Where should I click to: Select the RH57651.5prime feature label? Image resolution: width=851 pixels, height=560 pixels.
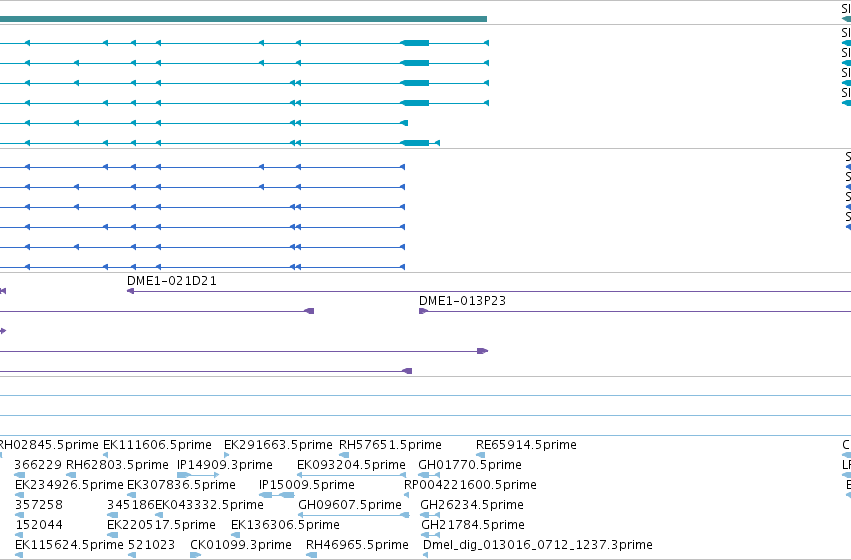[x=390, y=445]
